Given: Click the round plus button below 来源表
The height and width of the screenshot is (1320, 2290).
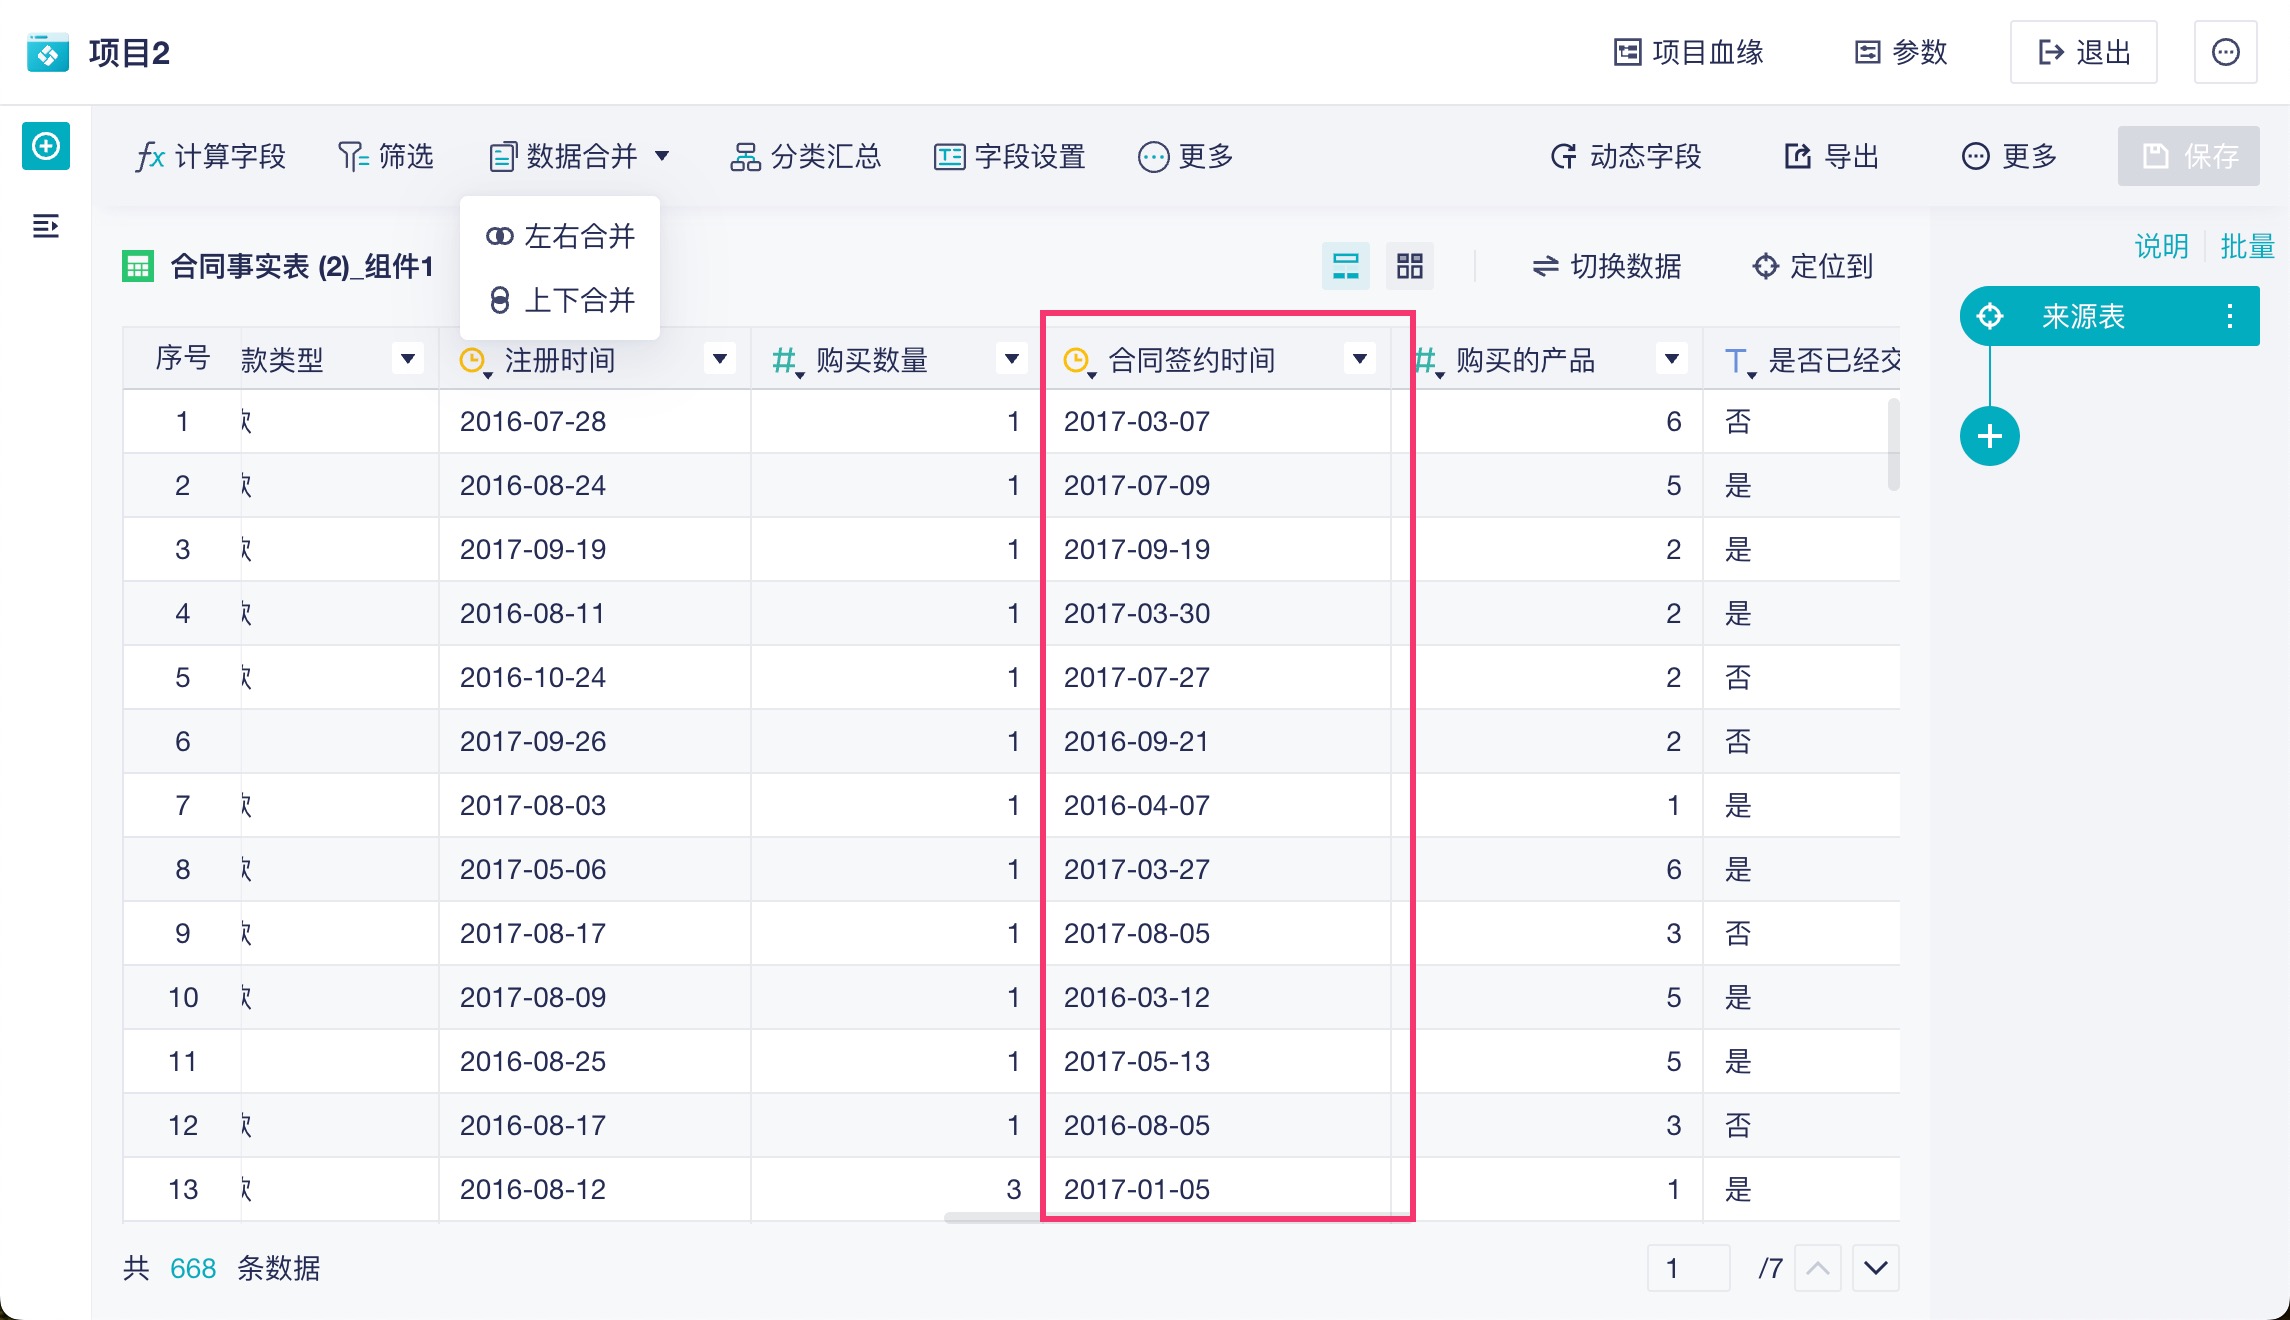Looking at the screenshot, I should point(1989,437).
